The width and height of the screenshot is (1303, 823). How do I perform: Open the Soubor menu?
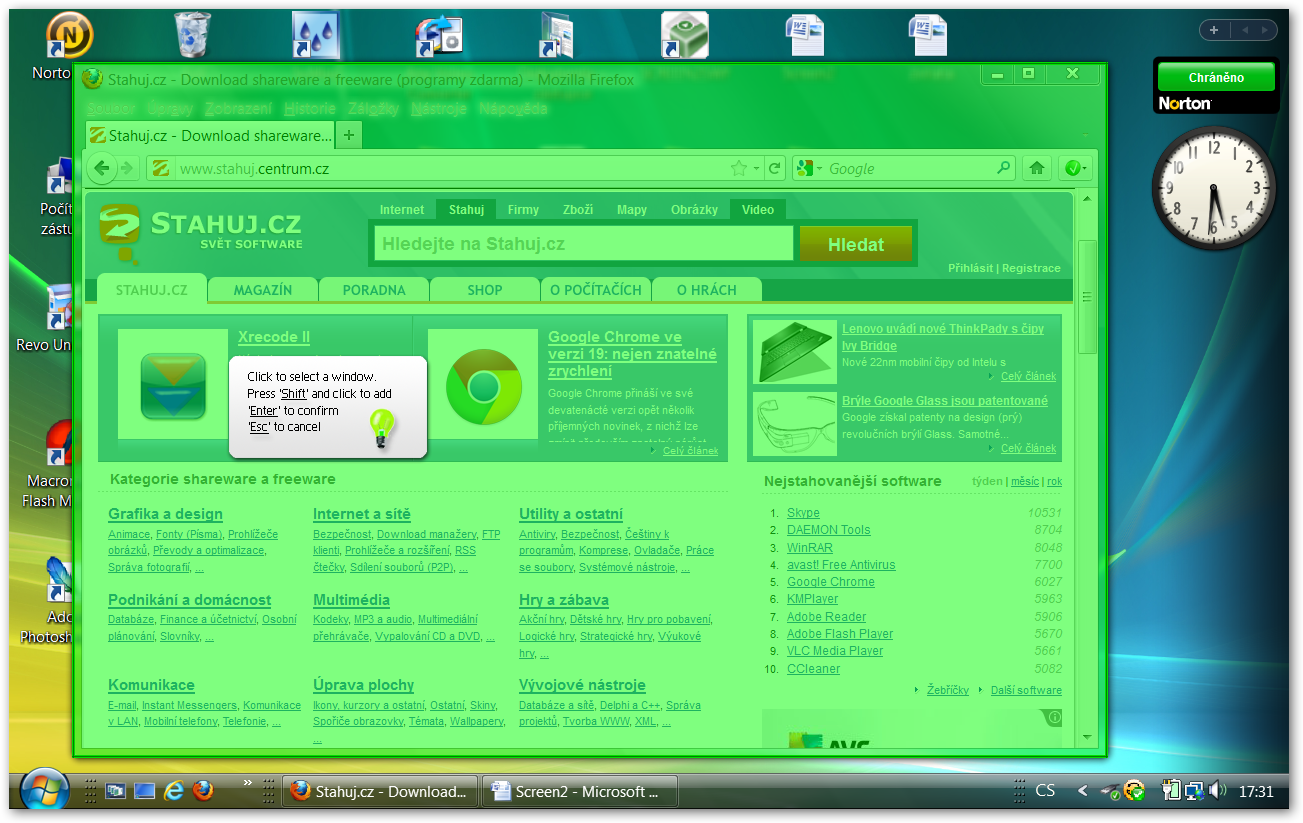click(110, 108)
